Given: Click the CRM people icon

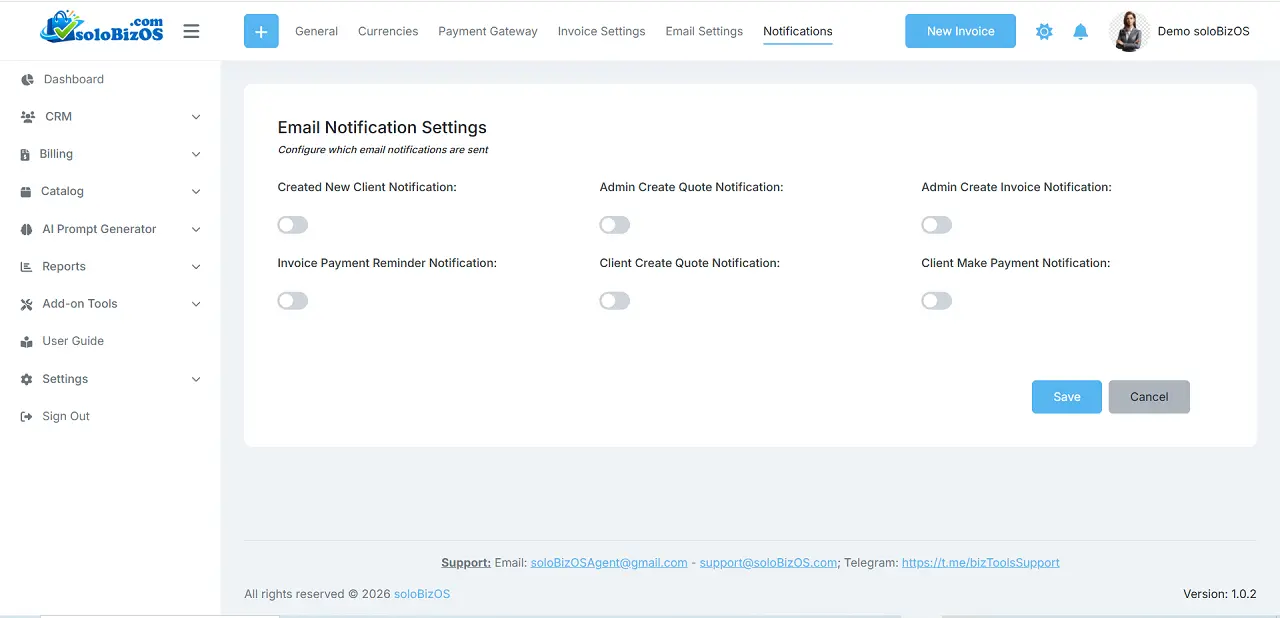Looking at the screenshot, I should coord(27,117).
